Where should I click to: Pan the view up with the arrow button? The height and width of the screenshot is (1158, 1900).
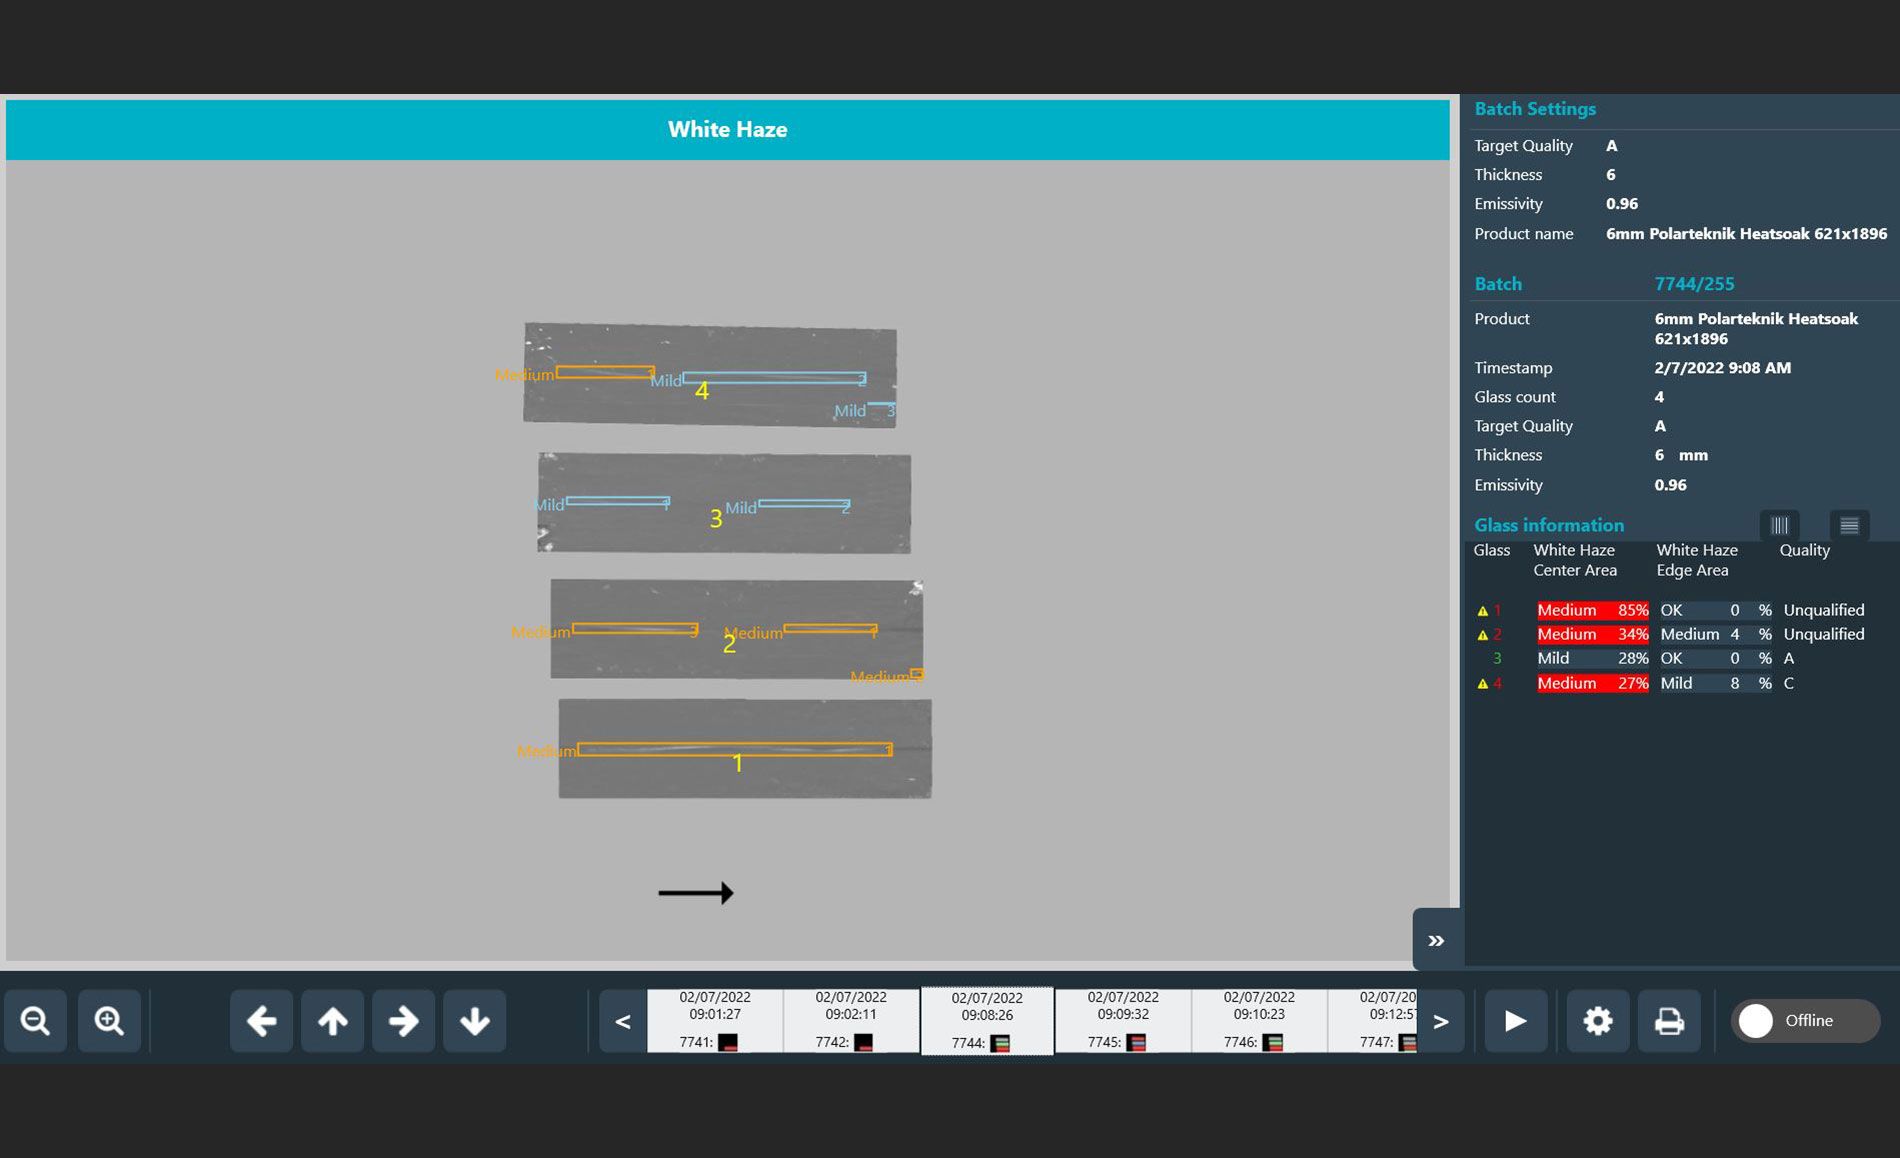point(333,1021)
